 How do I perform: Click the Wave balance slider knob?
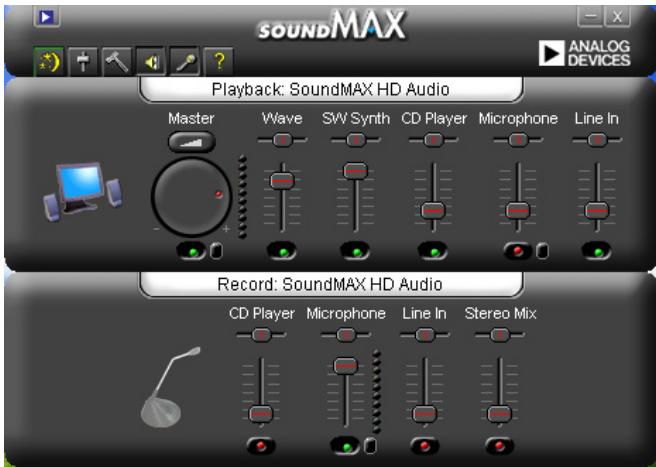tap(283, 140)
